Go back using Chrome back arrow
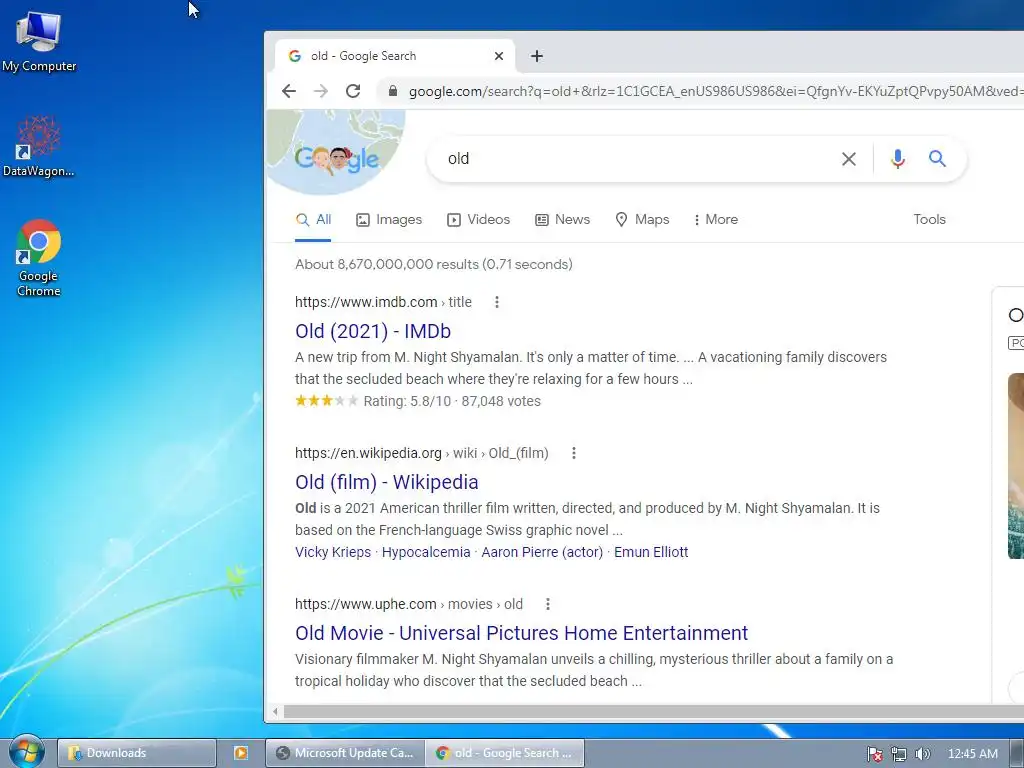This screenshot has height=768, width=1024. (x=289, y=91)
